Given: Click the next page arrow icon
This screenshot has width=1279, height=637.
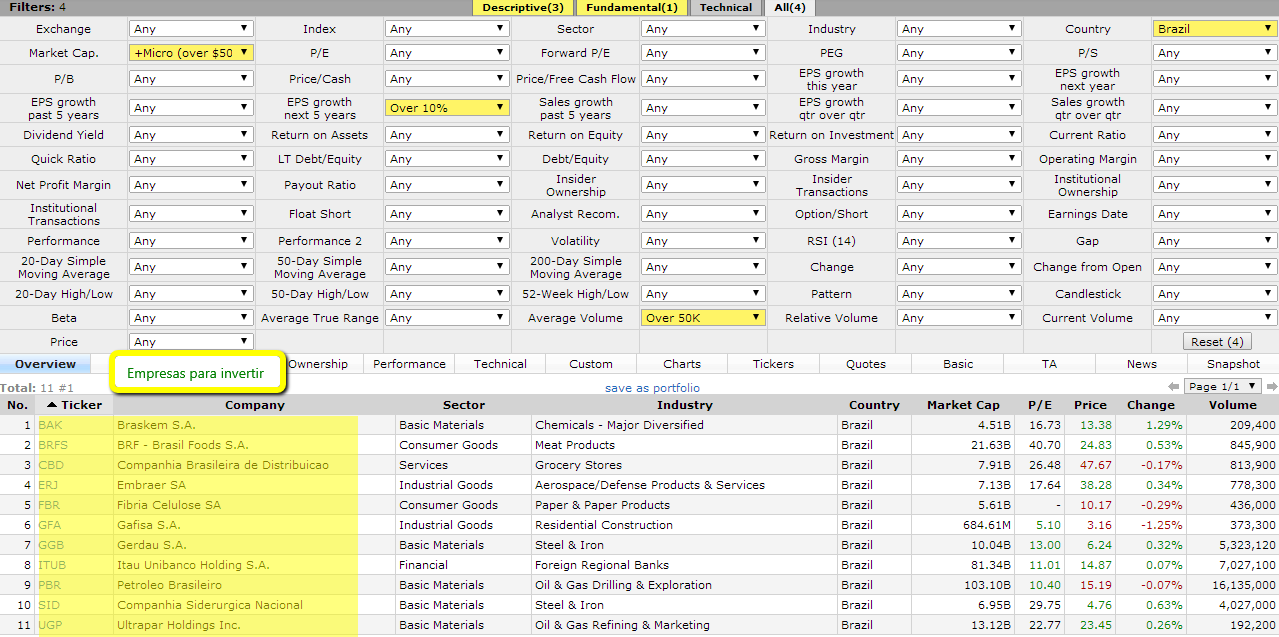Looking at the screenshot, I should [1272, 387].
